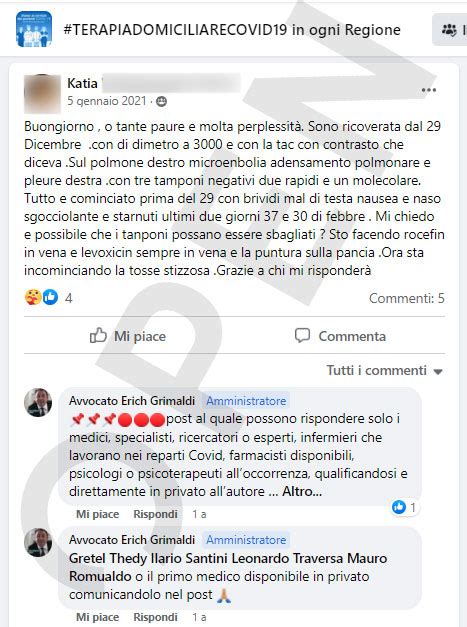
Task: Expand first comment with Altro link
Action: (302, 491)
